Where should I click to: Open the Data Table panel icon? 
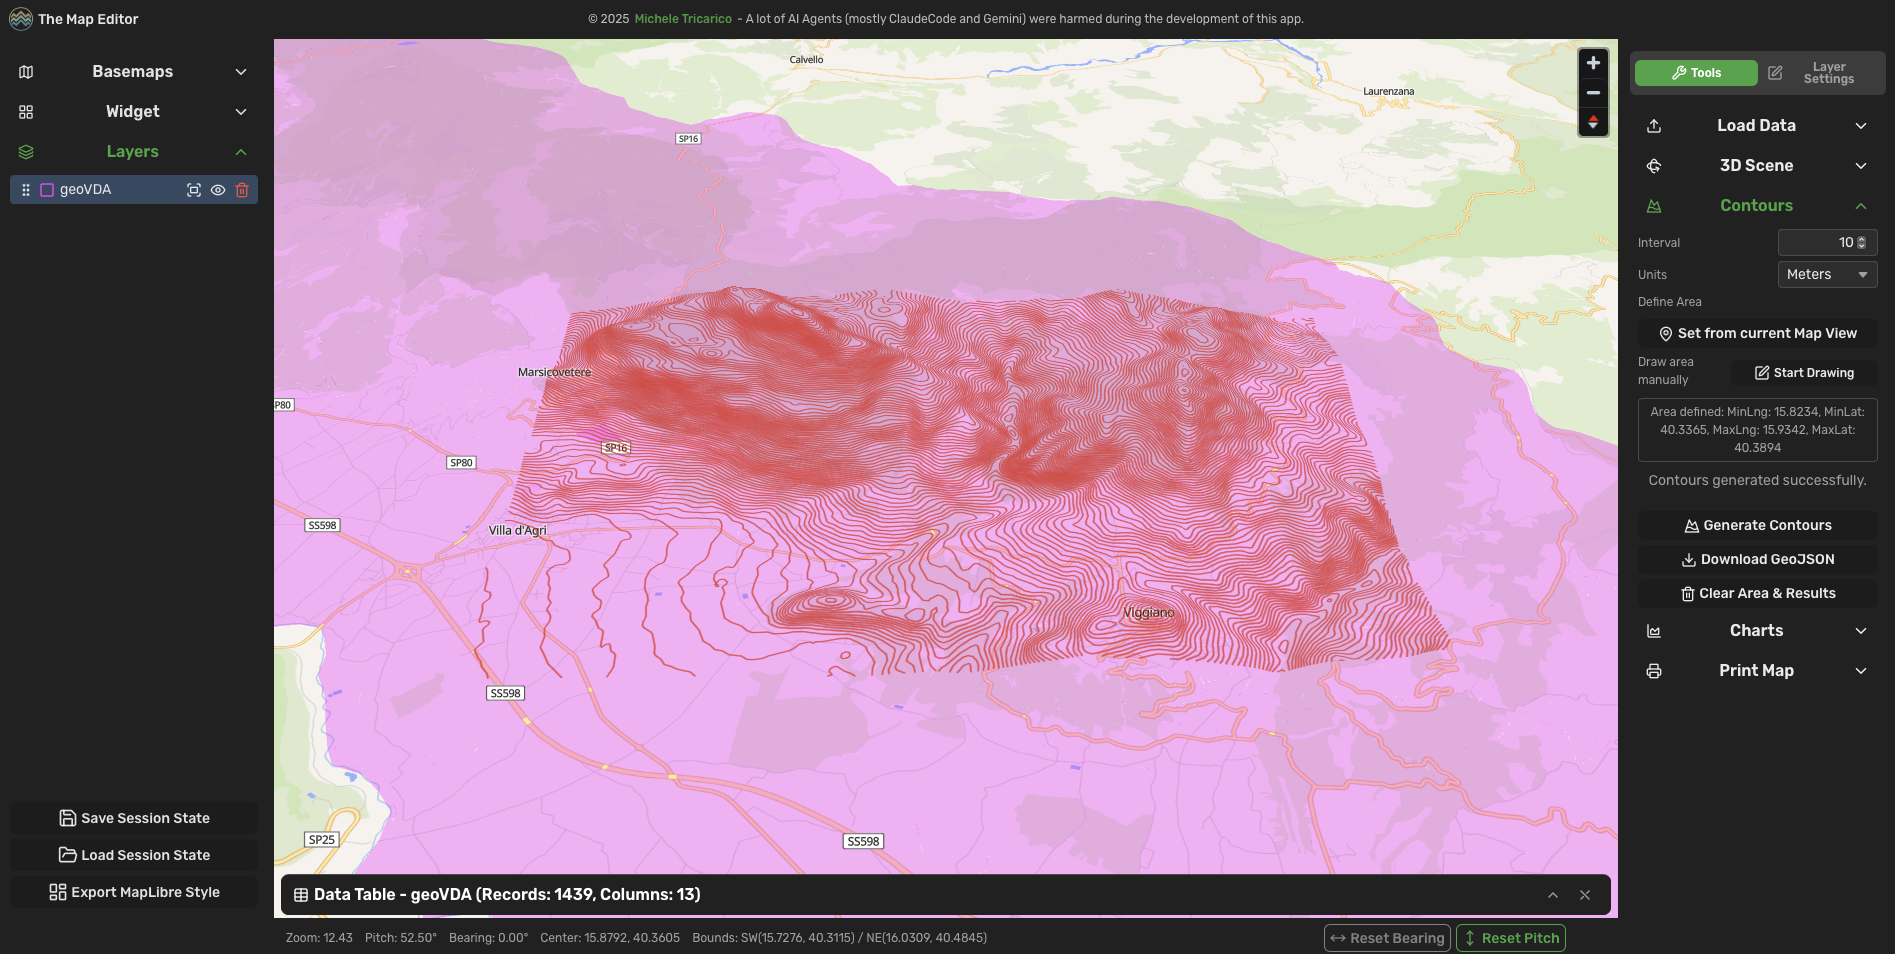[301, 894]
